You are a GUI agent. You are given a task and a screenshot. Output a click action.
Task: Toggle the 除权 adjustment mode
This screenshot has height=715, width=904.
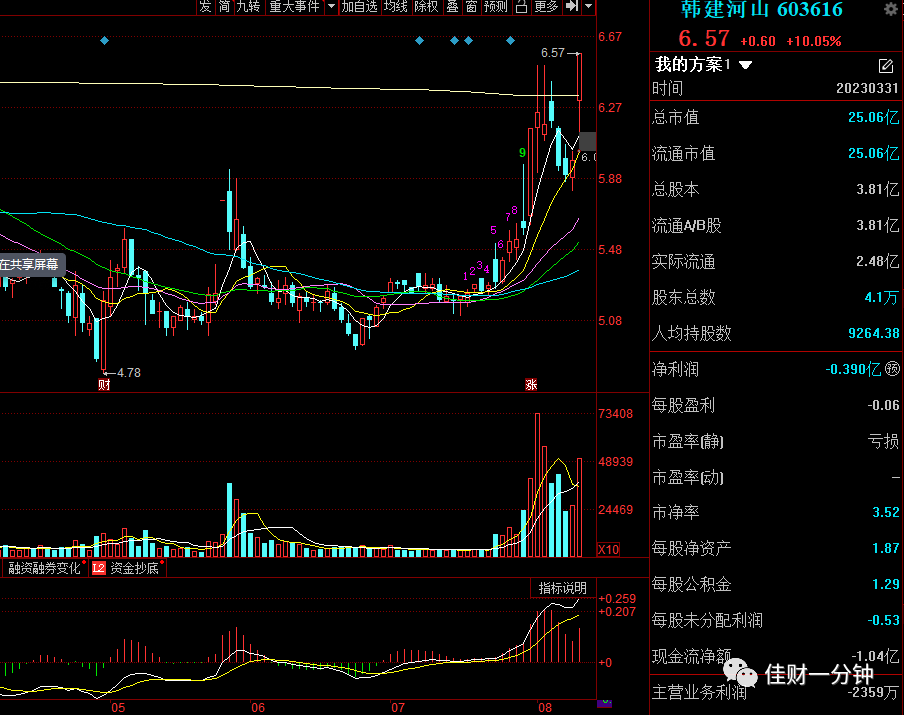click(427, 6)
